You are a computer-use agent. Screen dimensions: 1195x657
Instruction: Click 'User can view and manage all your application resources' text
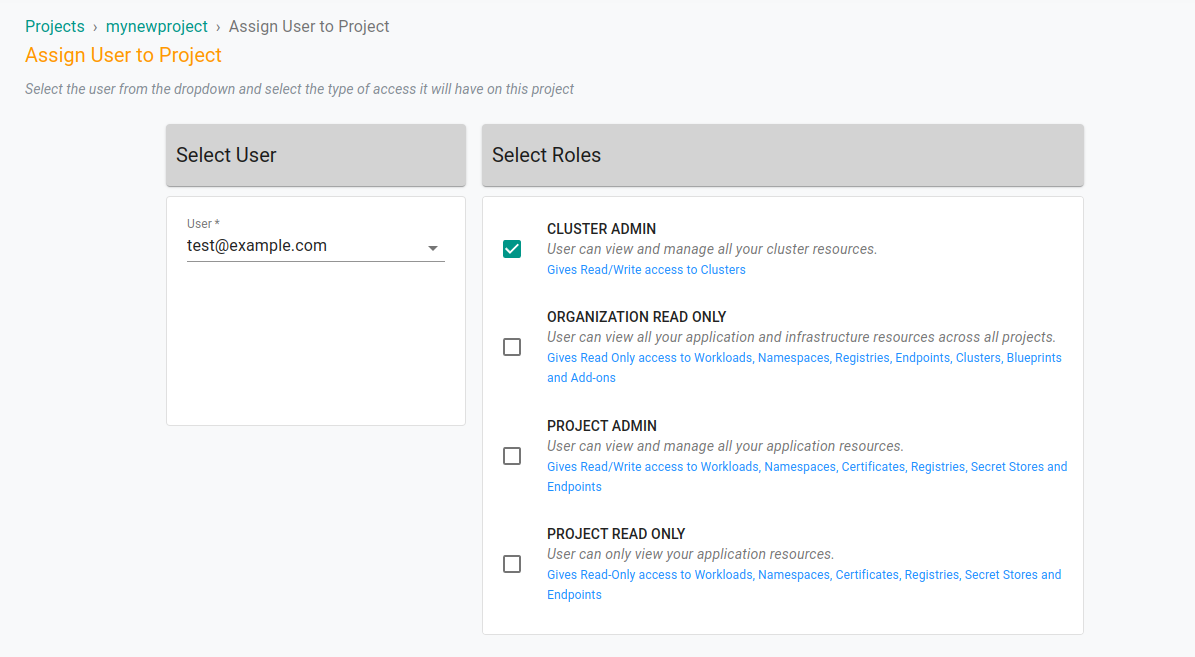coord(725,446)
